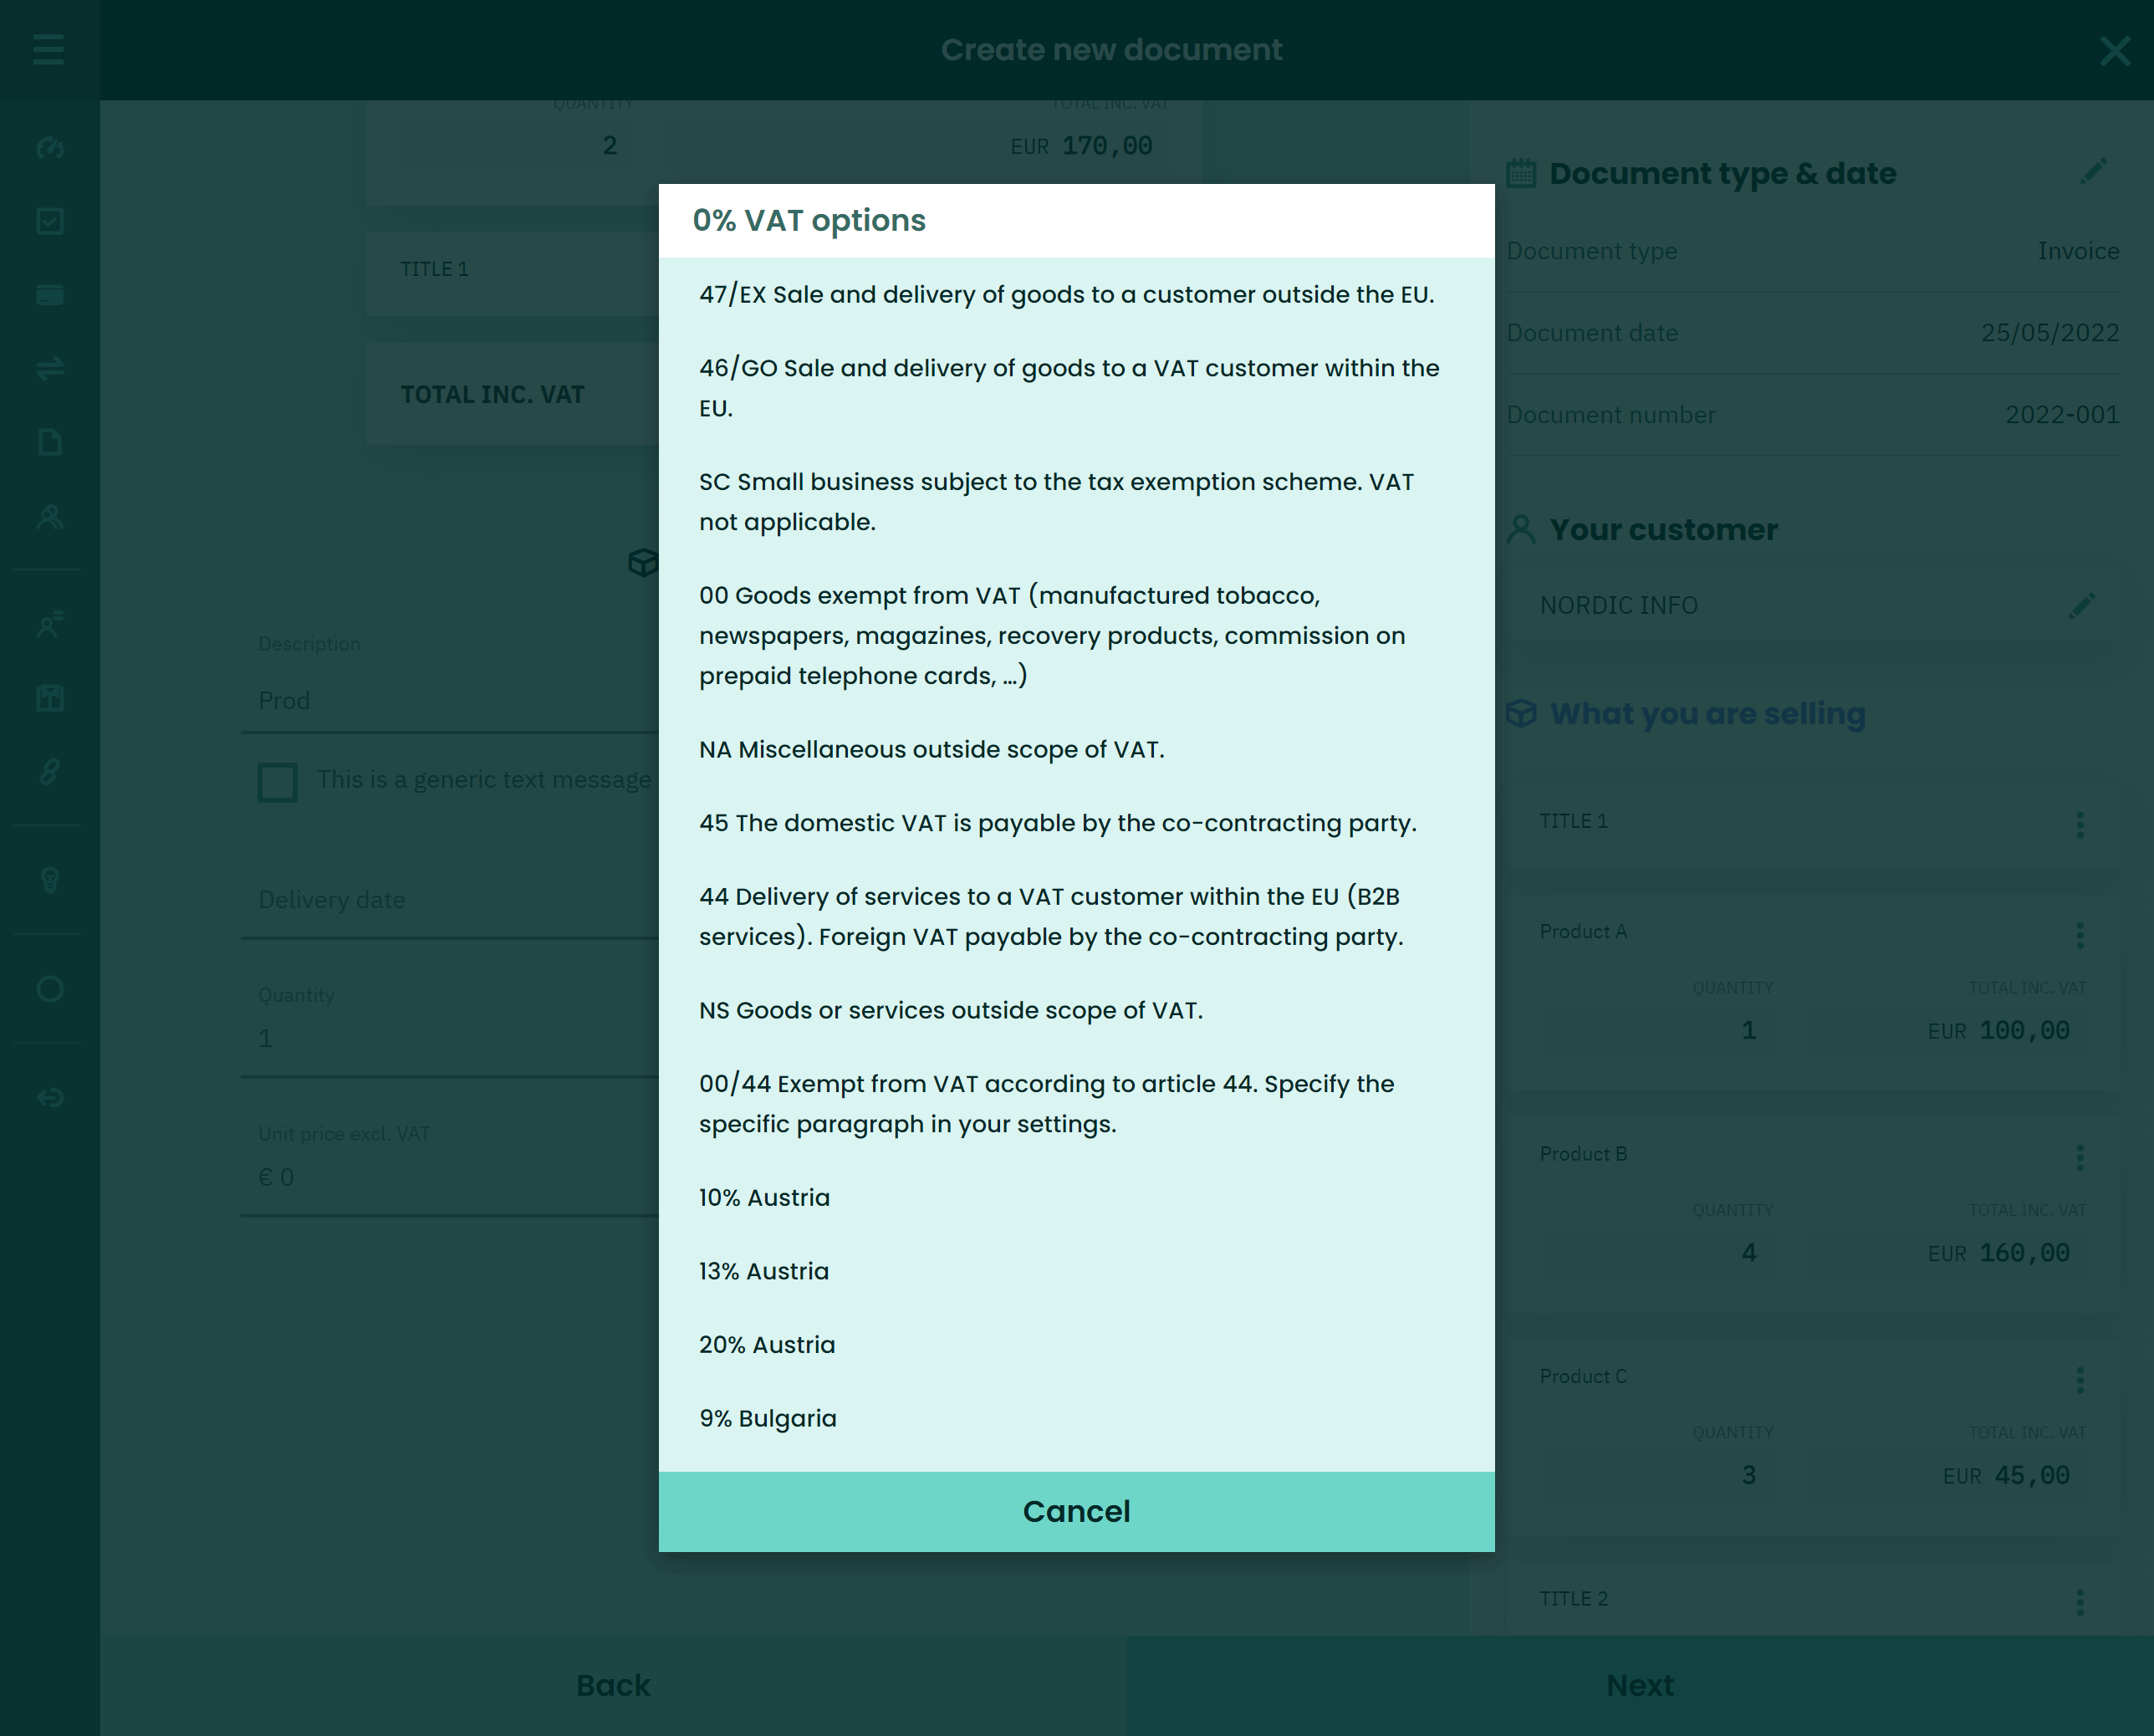Click the calendar icon beside Document type & date
Screen dimensions: 2154x1736
(x=1521, y=173)
